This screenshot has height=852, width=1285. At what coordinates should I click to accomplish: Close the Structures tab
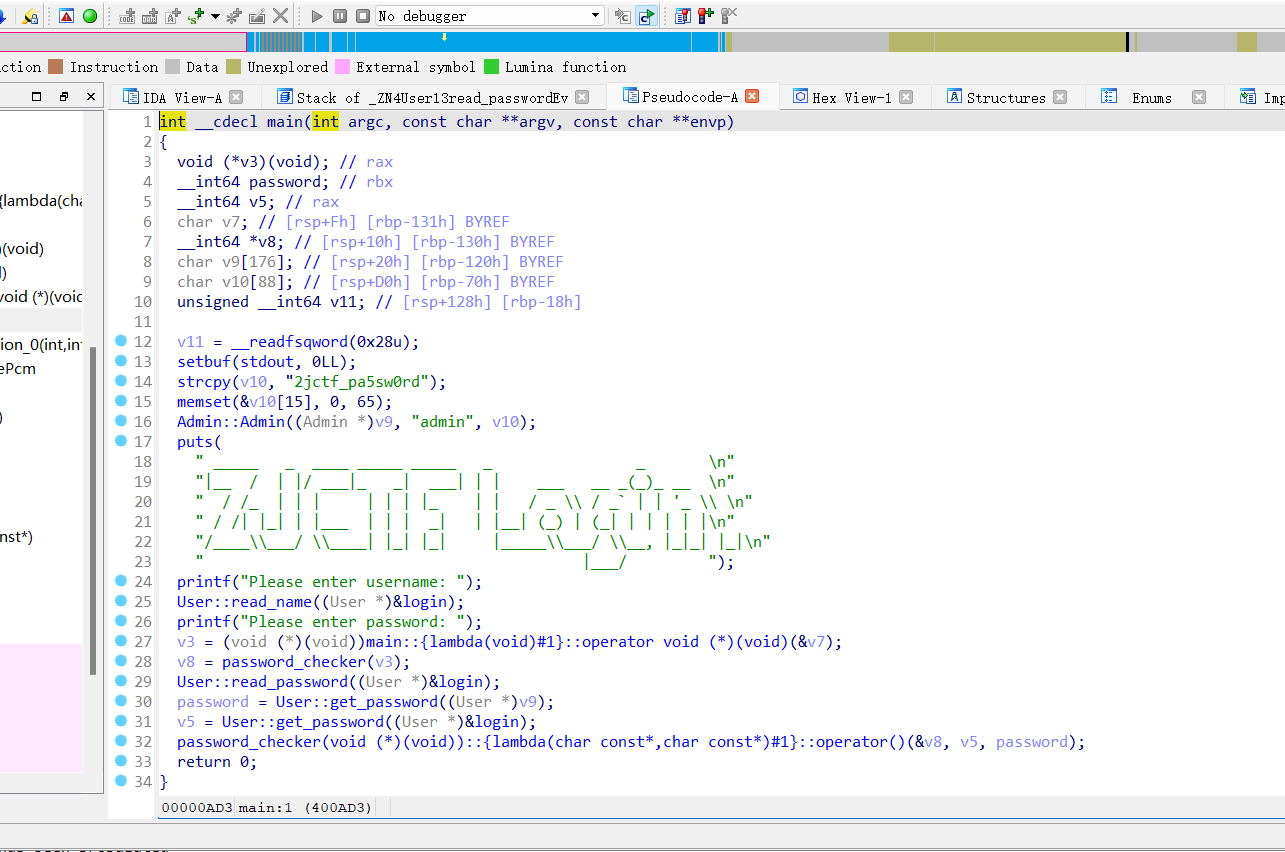(x=1060, y=97)
